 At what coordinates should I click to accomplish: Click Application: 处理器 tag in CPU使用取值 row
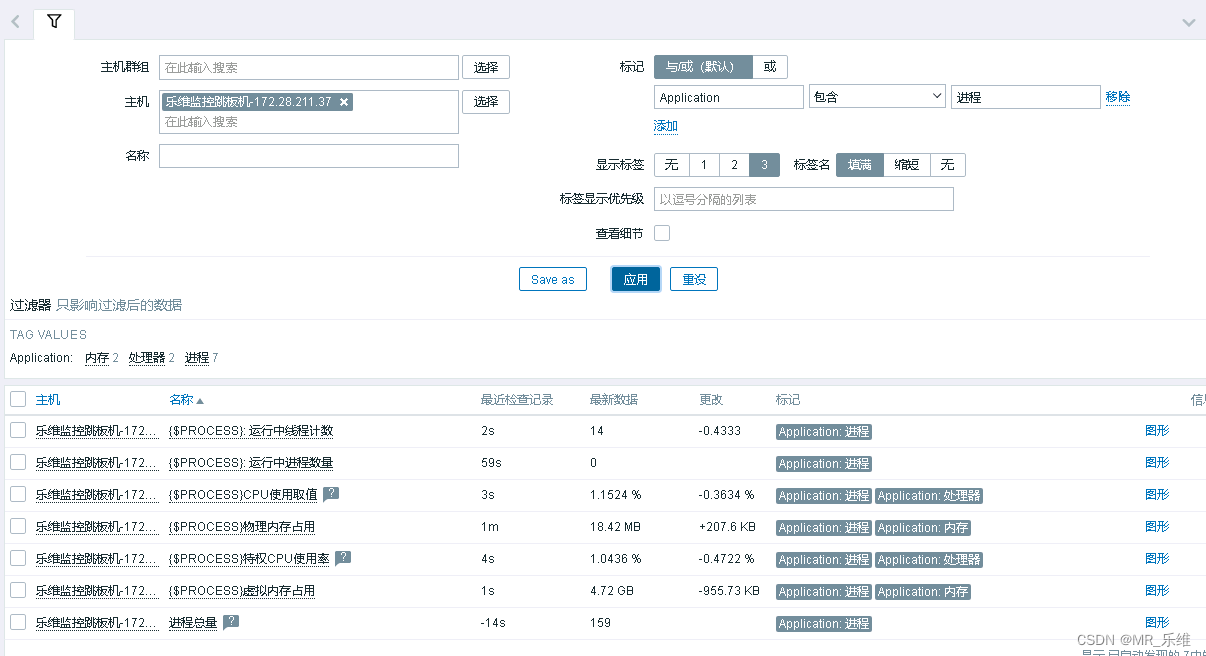click(929, 495)
